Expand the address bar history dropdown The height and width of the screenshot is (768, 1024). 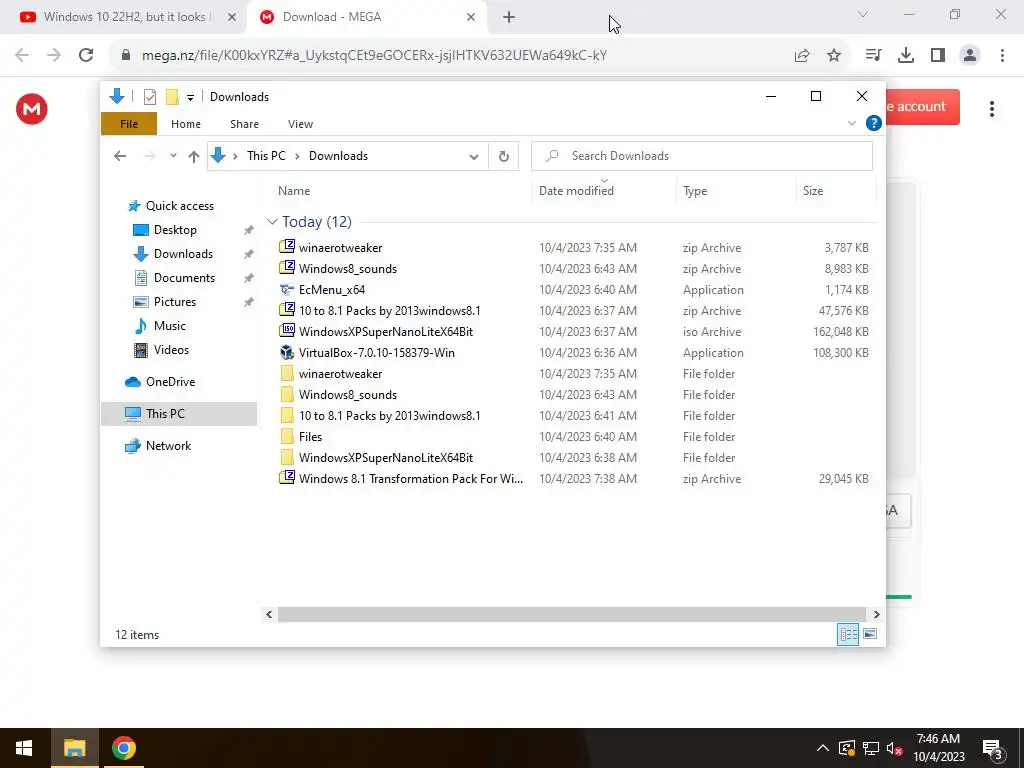pos(473,156)
